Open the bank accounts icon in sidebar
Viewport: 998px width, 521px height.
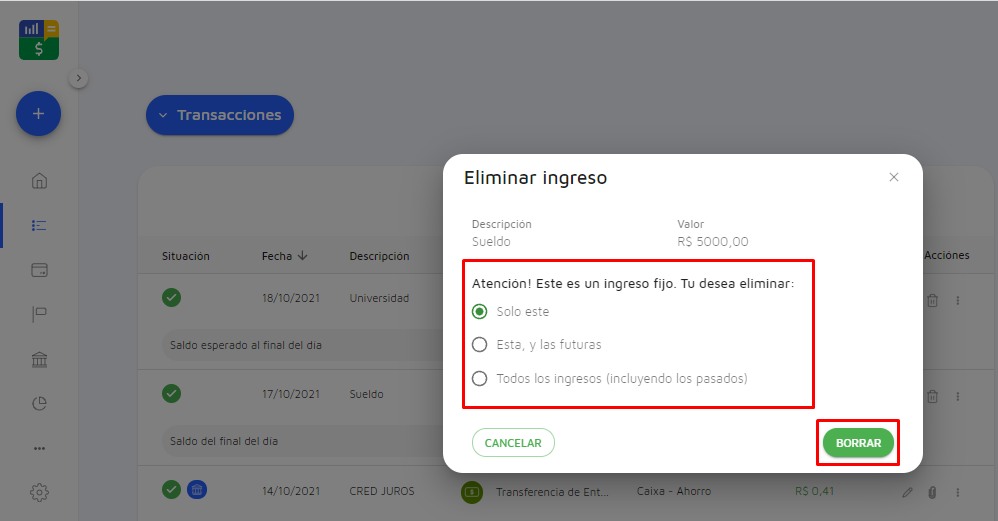point(39,360)
